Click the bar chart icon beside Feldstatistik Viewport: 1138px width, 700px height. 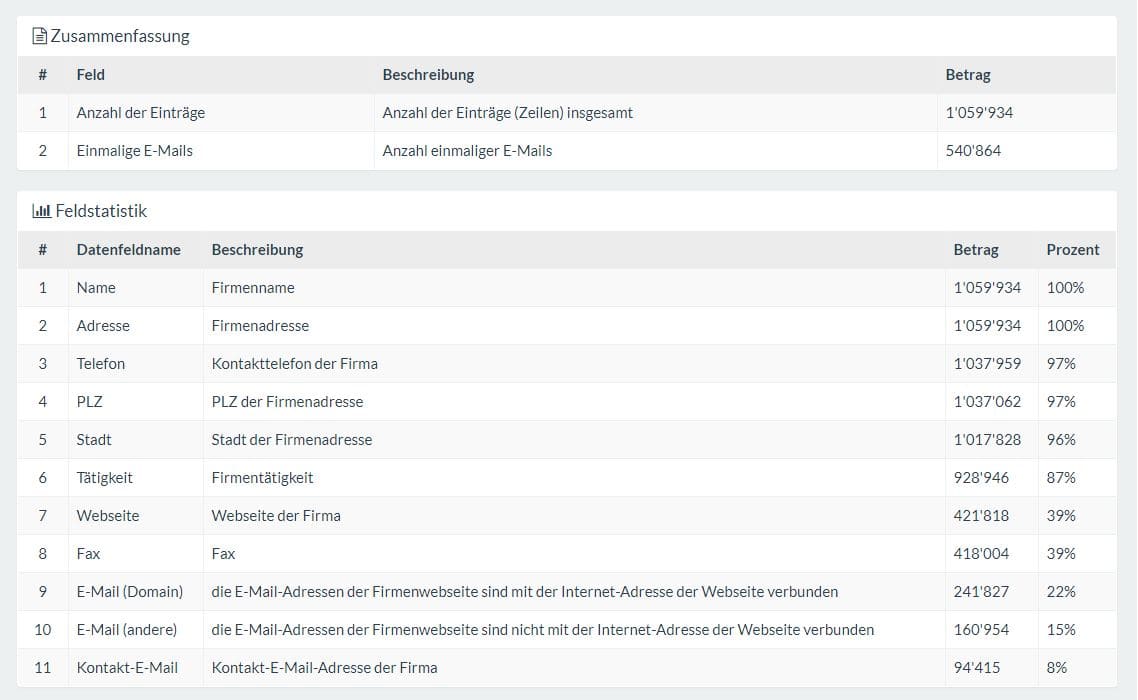[41, 212]
